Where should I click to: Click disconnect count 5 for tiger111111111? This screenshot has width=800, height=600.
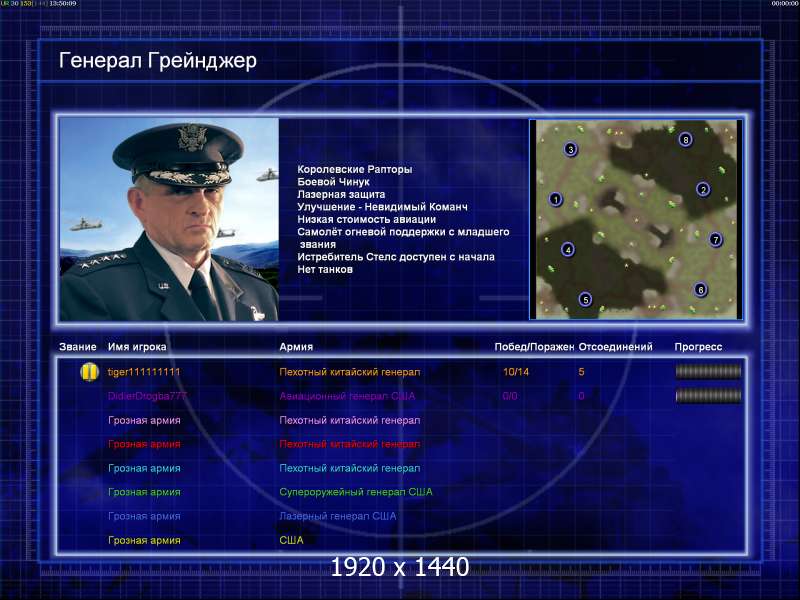point(581,372)
